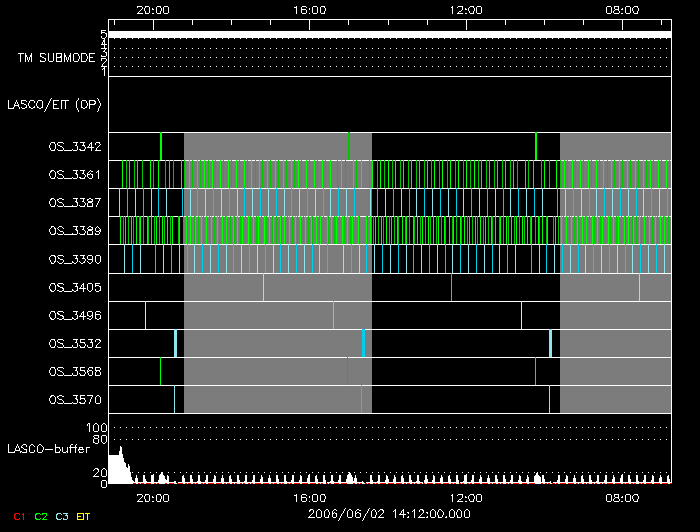Click the last cyan marker in OS_3570 row
Viewport: 700px width, 532px height.
[x=549, y=400]
